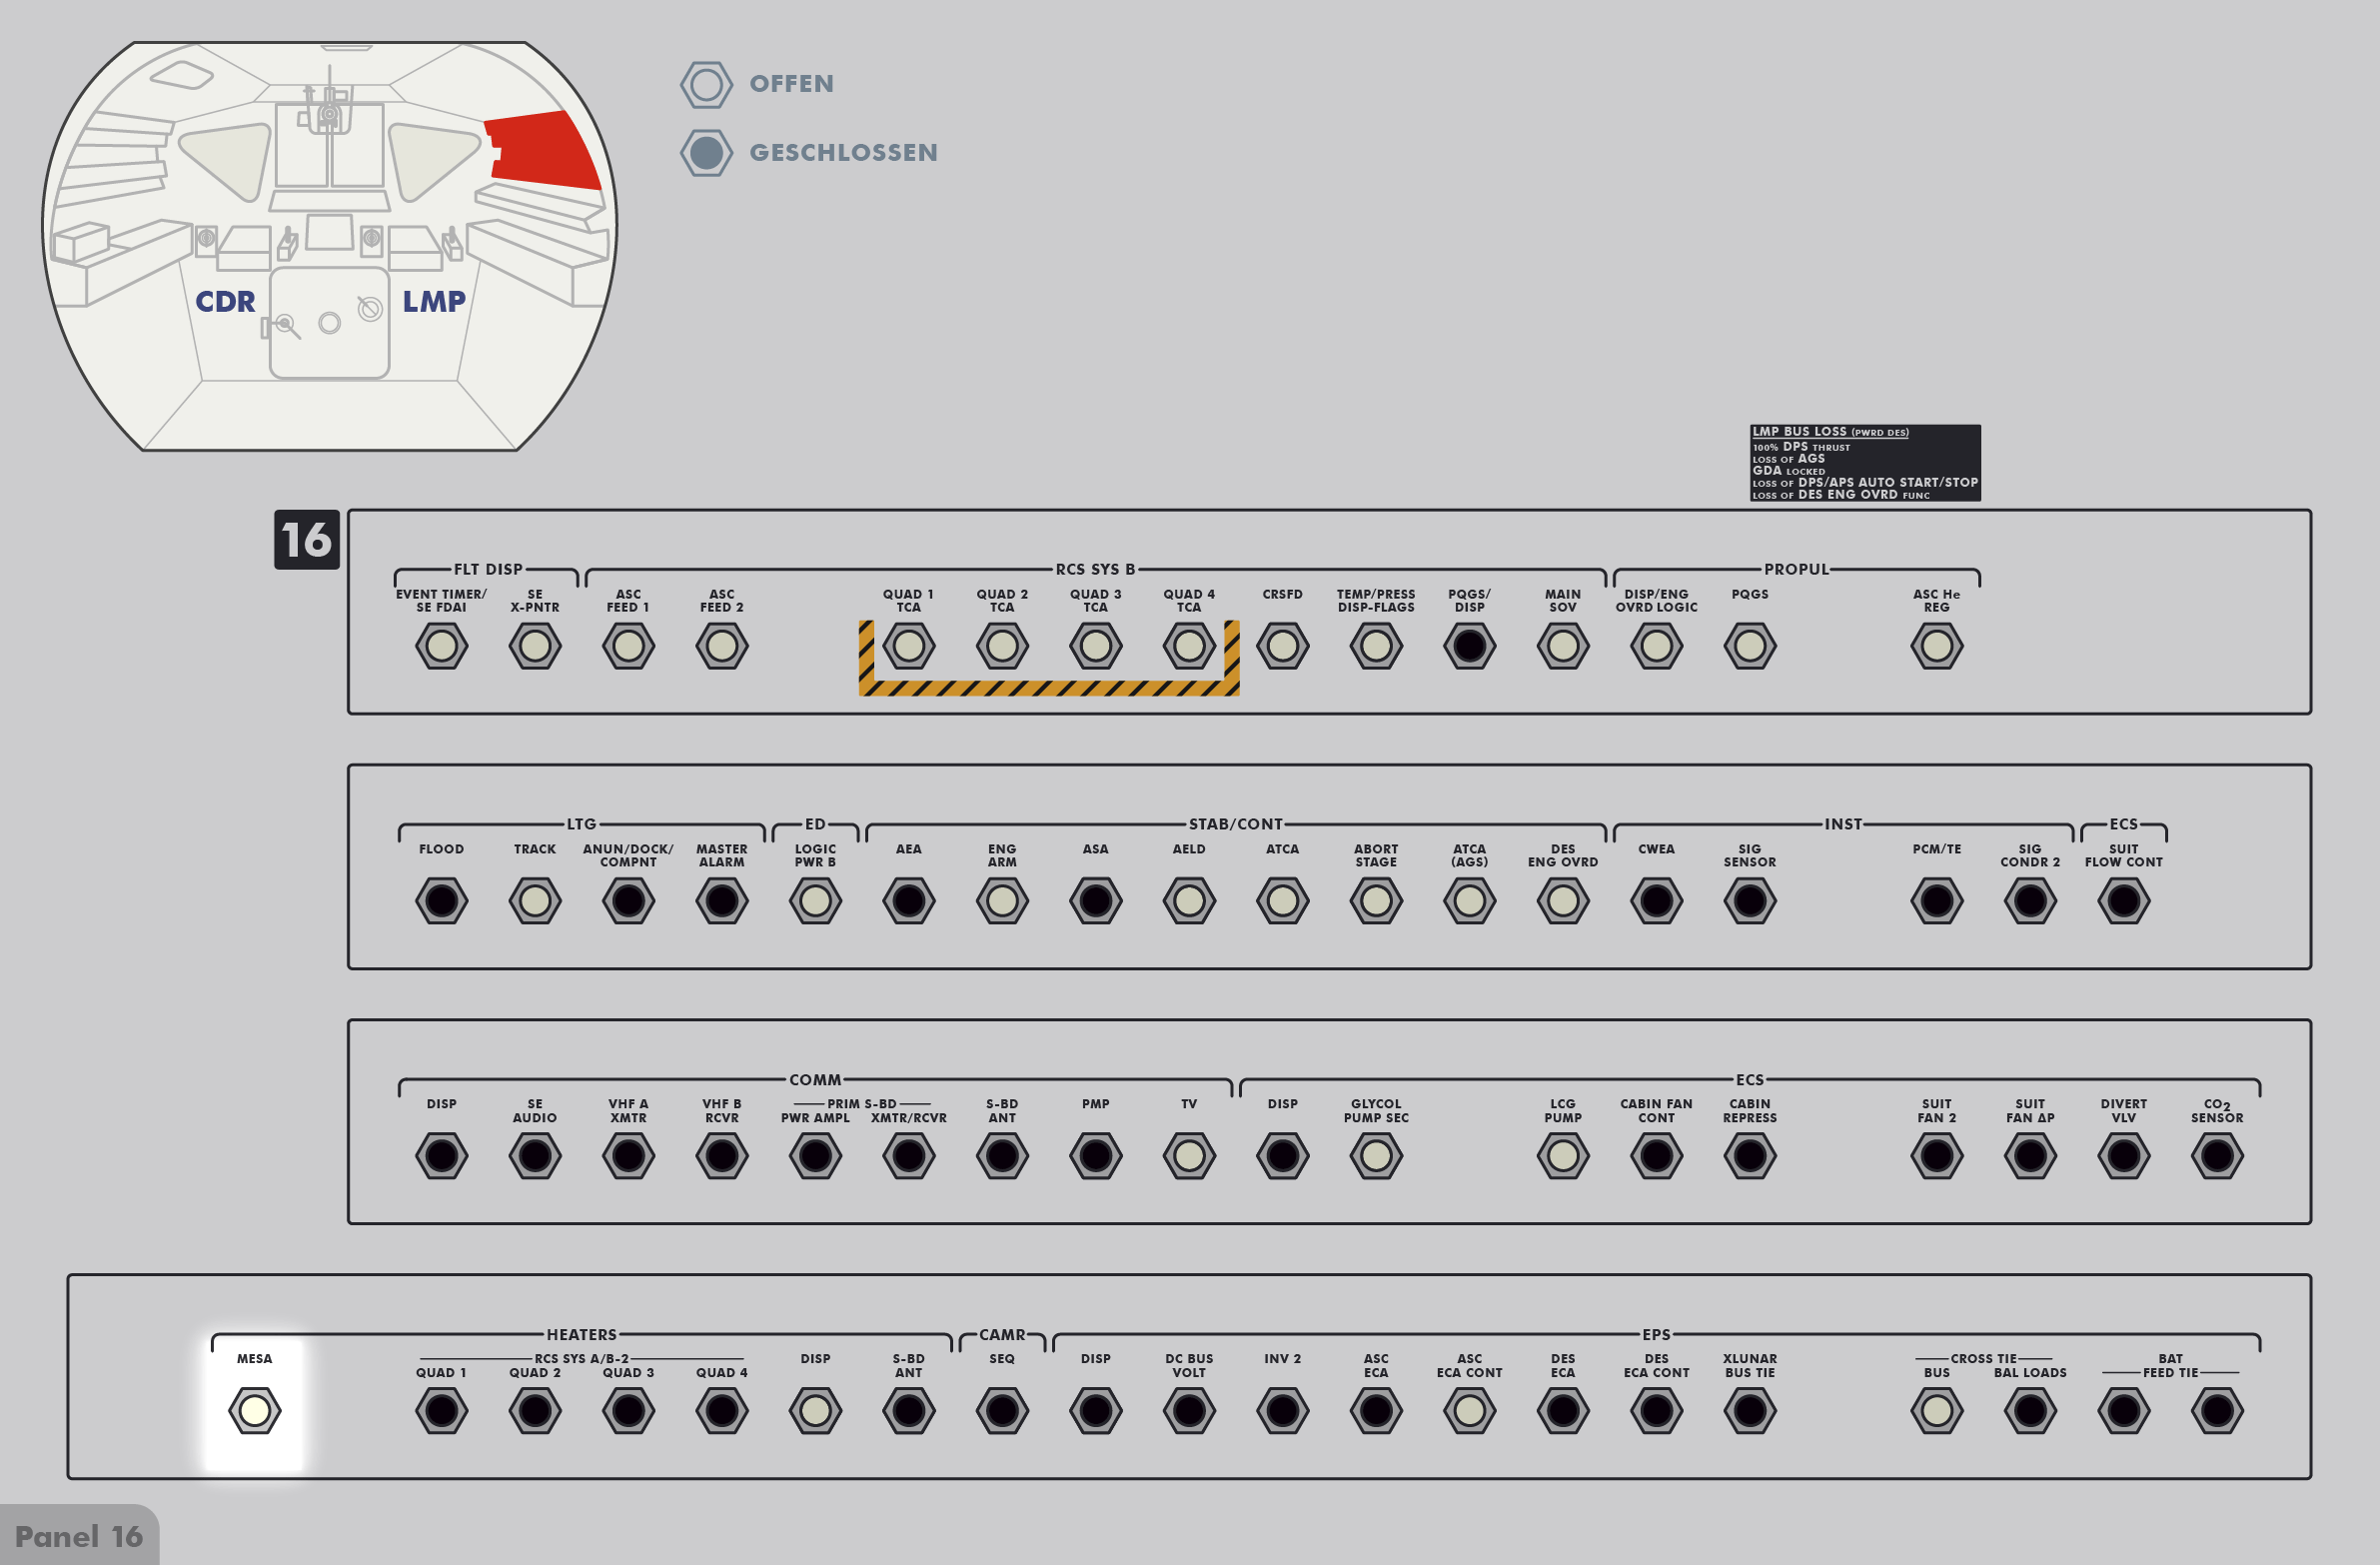Click the XLUNAR BUS TIE breaker

click(1749, 1410)
